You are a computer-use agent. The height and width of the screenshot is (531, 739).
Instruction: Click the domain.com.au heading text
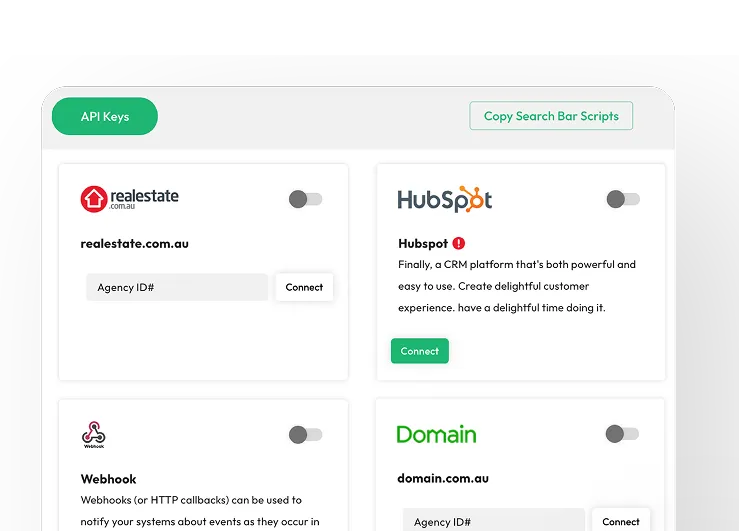tap(441, 479)
